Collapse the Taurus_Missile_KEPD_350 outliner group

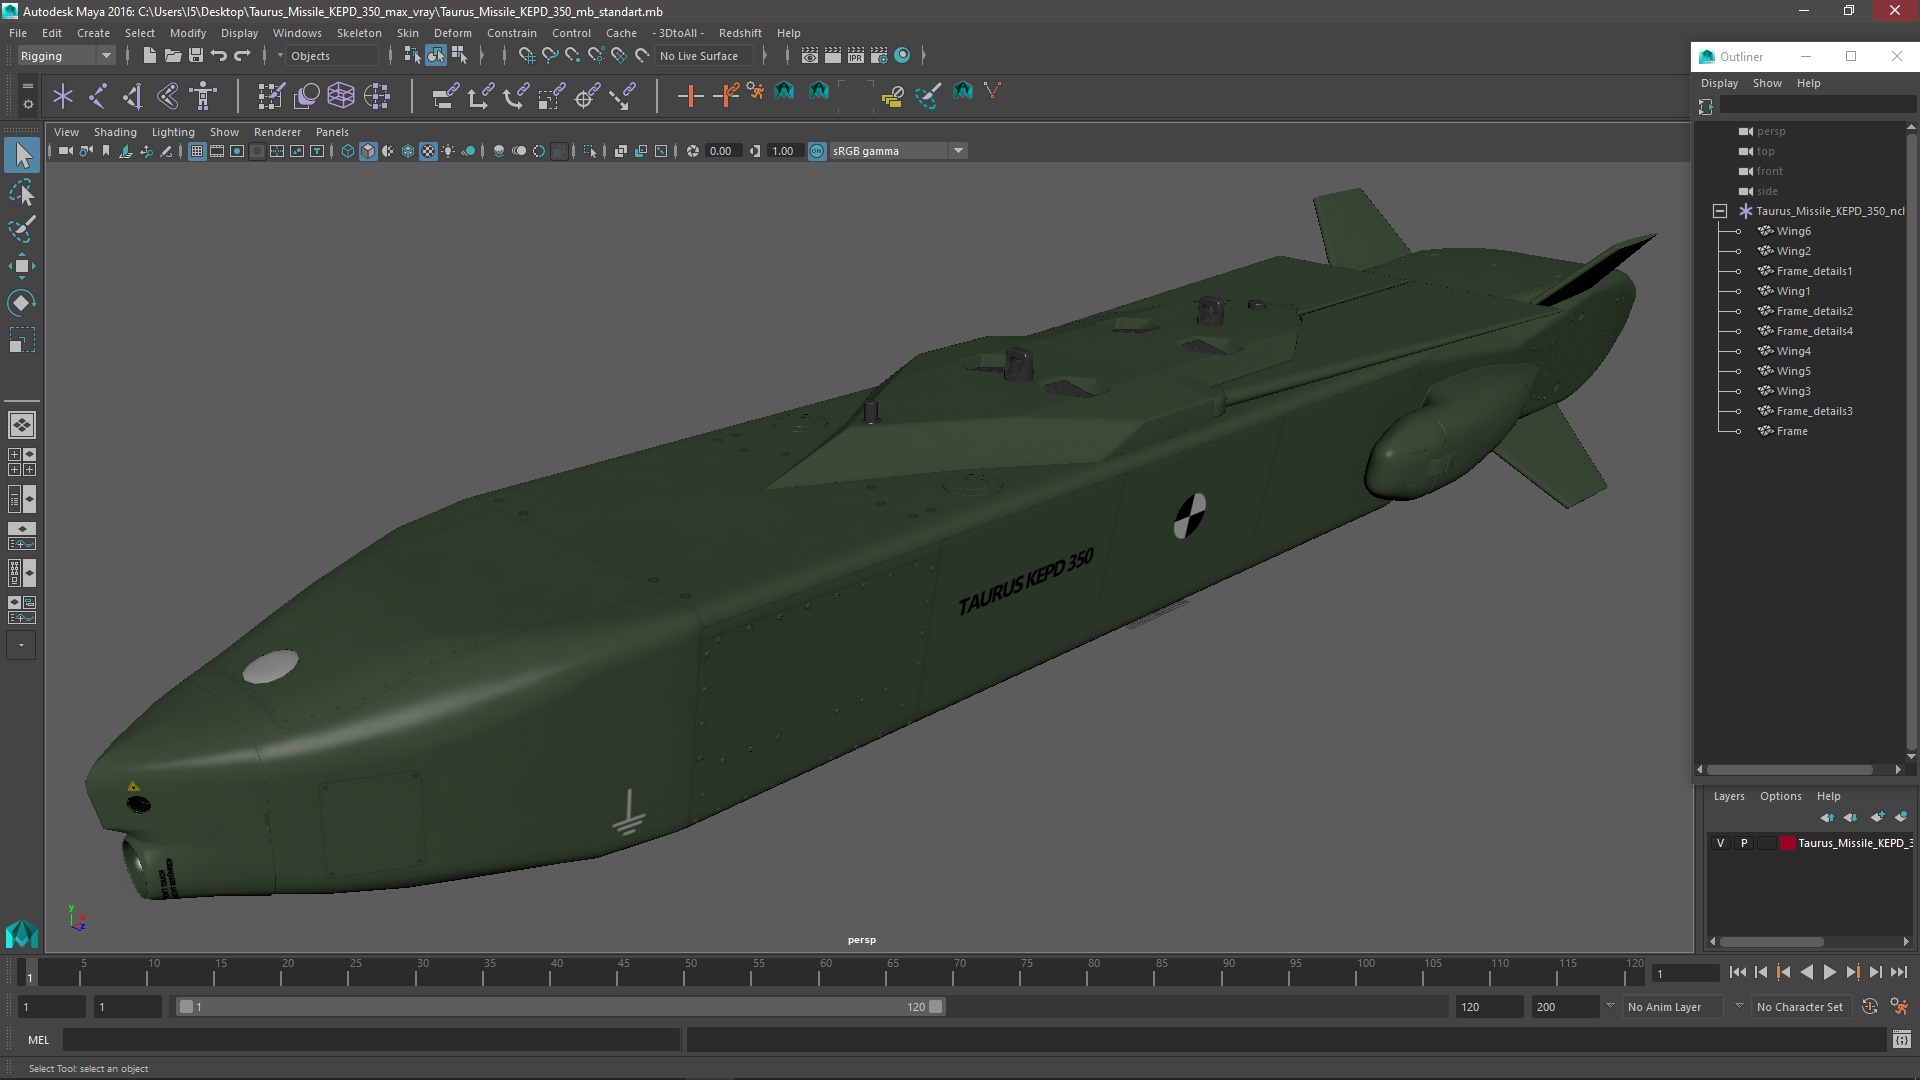point(1720,211)
